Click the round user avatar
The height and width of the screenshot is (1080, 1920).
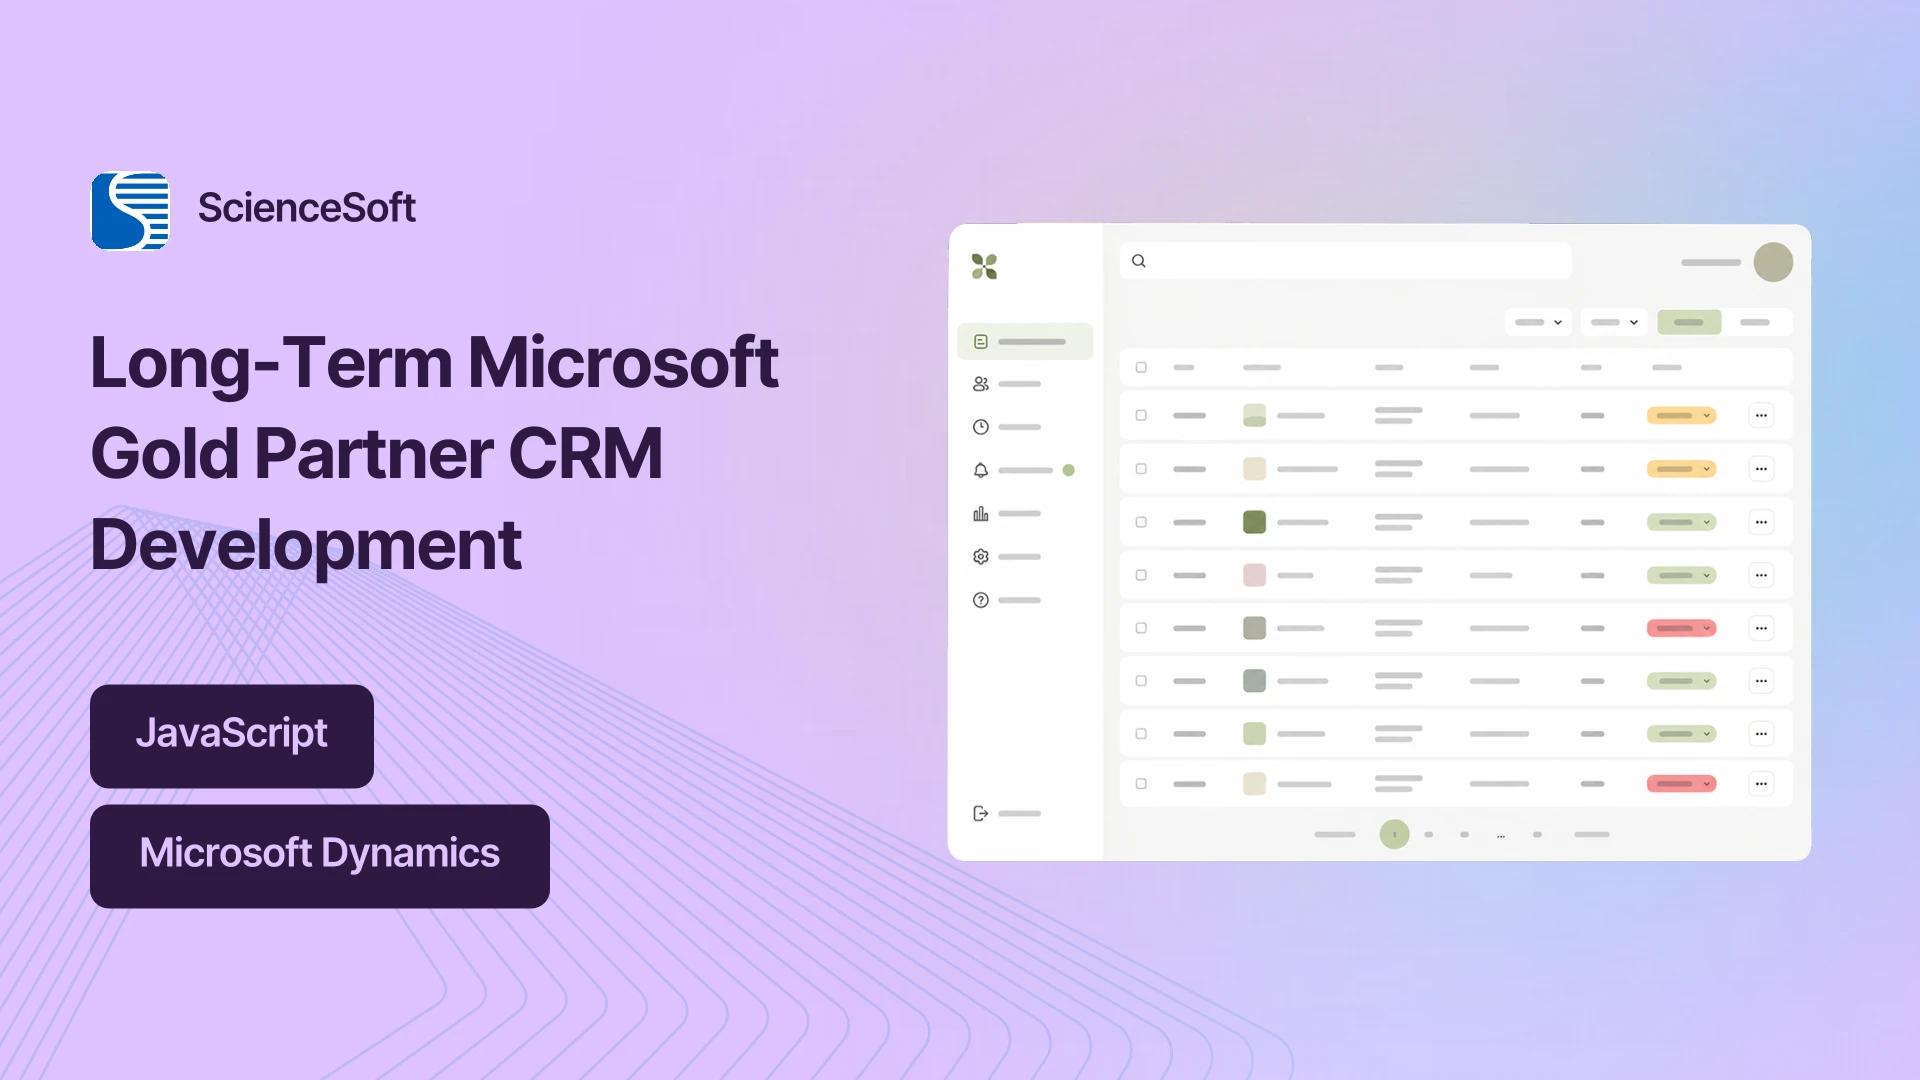tap(1773, 262)
